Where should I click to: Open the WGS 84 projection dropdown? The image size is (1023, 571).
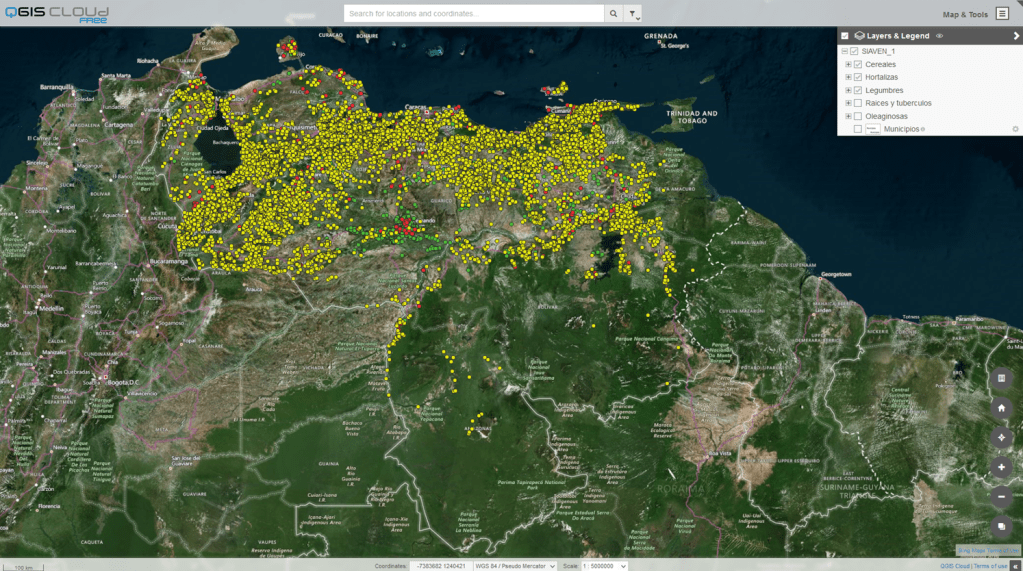515,566
